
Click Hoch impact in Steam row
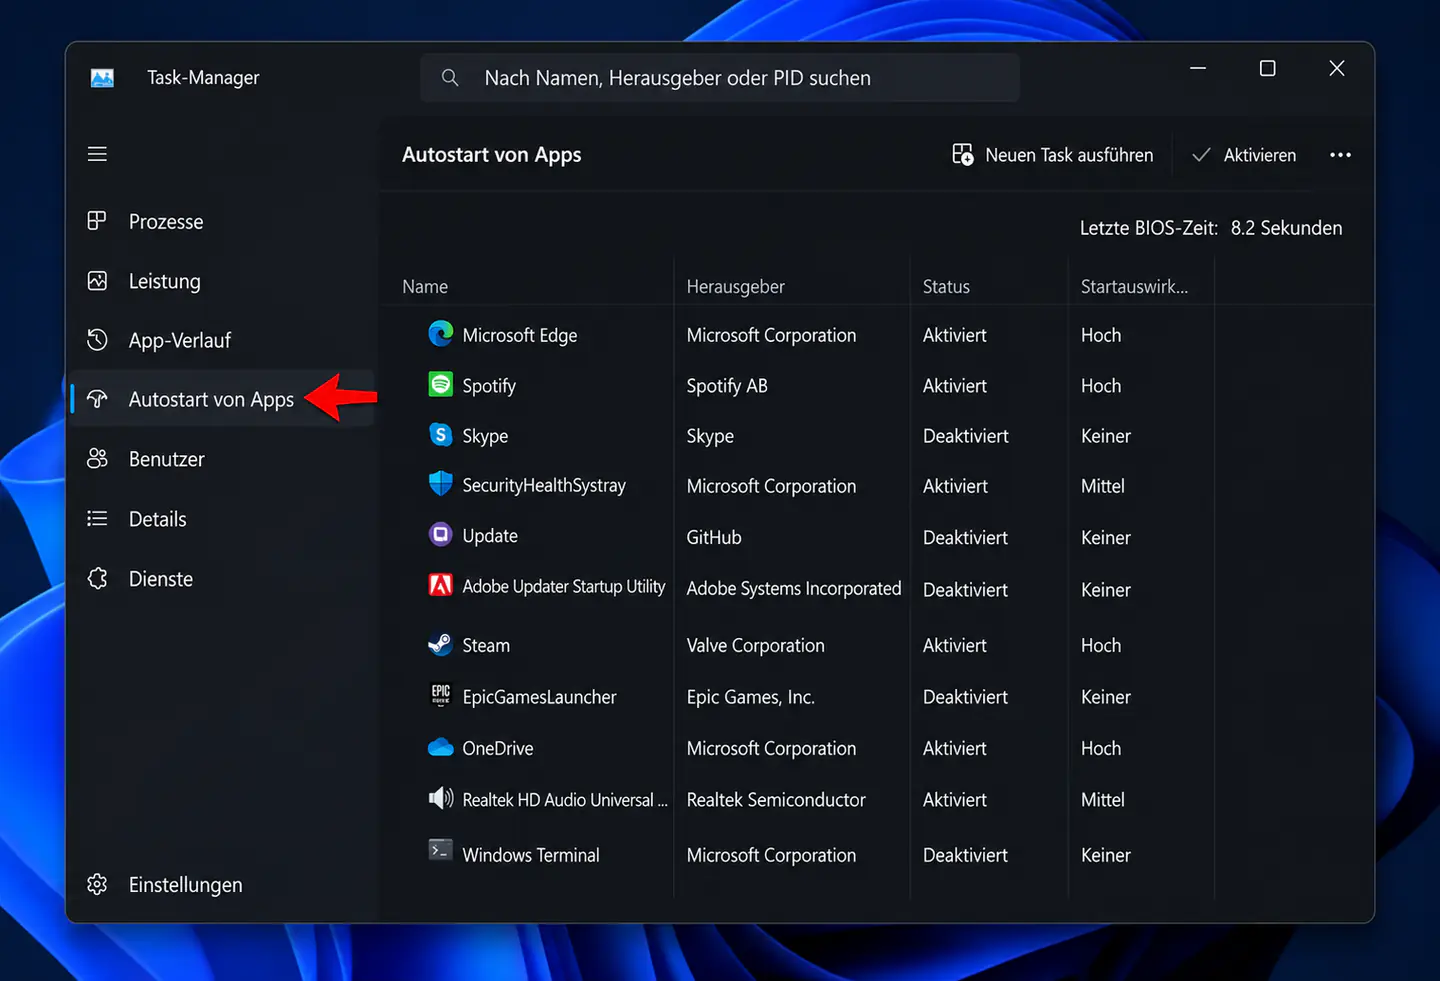[x=1100, y=646]
